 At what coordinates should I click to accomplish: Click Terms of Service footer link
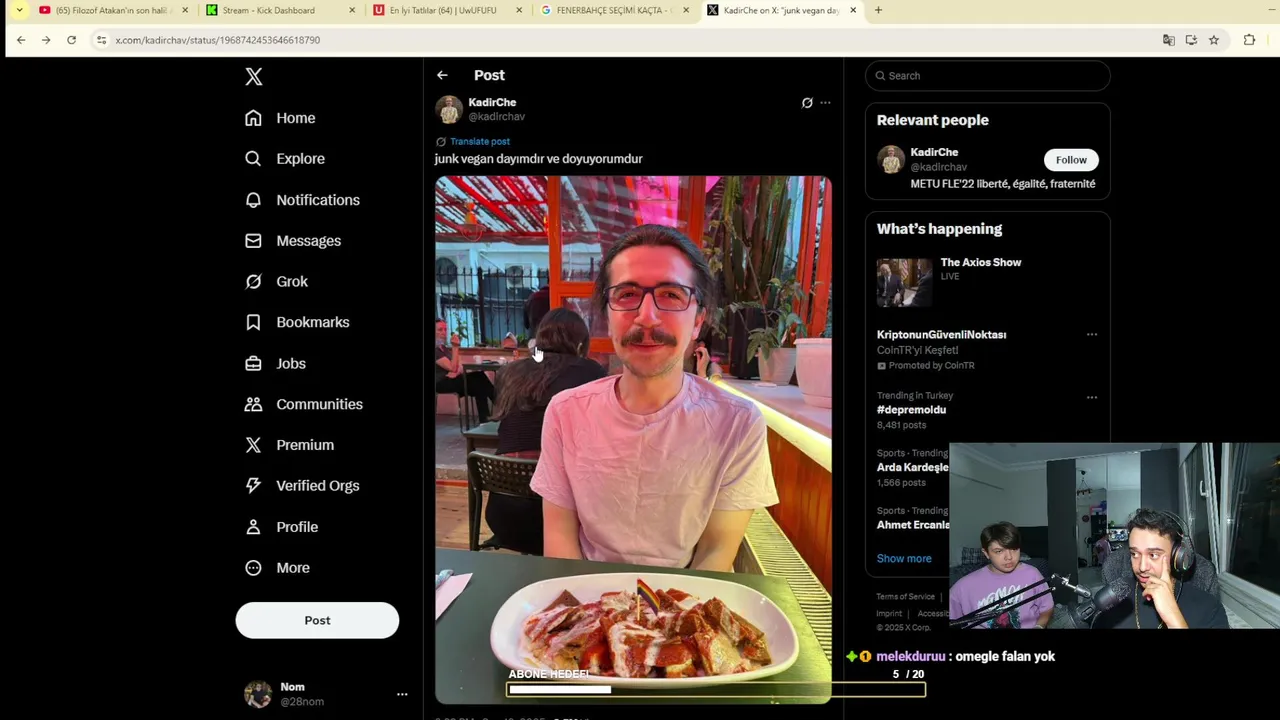tap(906, 597)
